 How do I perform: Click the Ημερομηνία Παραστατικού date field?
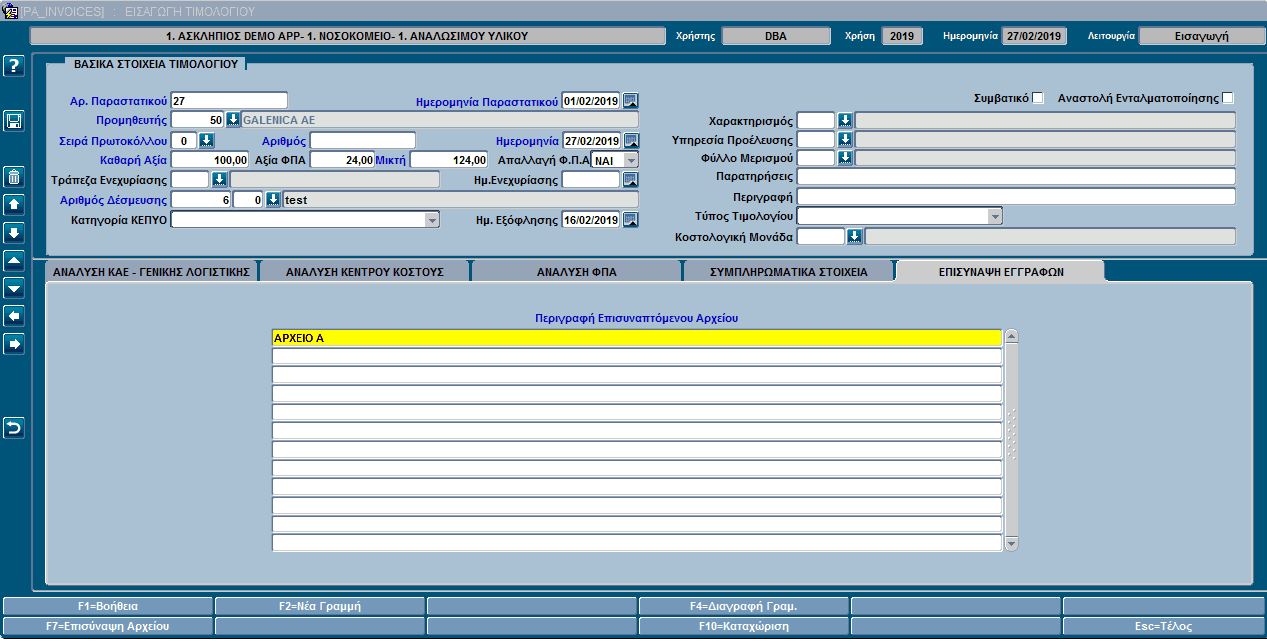pos(591,100)
